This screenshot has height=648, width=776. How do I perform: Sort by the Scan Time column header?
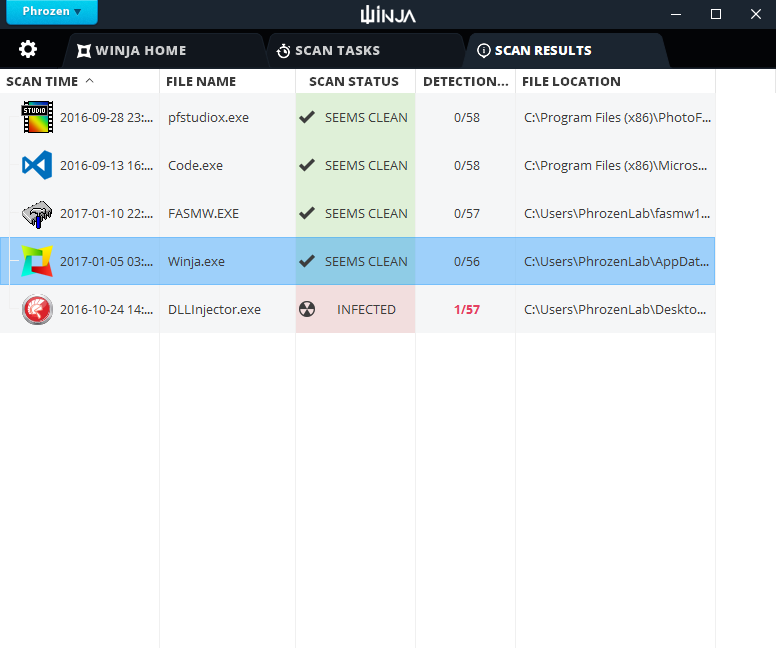79,82
